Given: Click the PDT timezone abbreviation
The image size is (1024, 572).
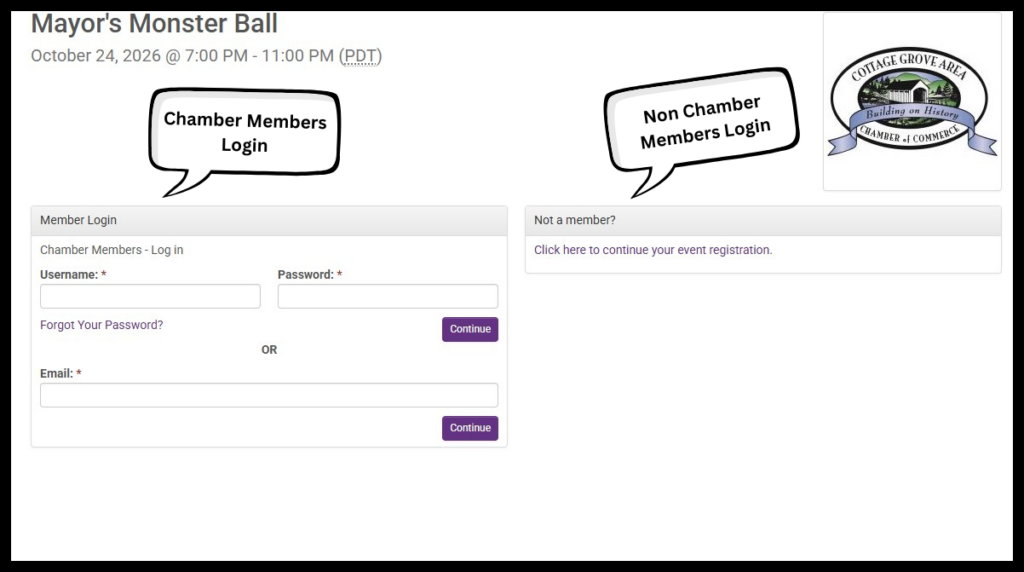Looking at the screenshot, I should 360,56.
